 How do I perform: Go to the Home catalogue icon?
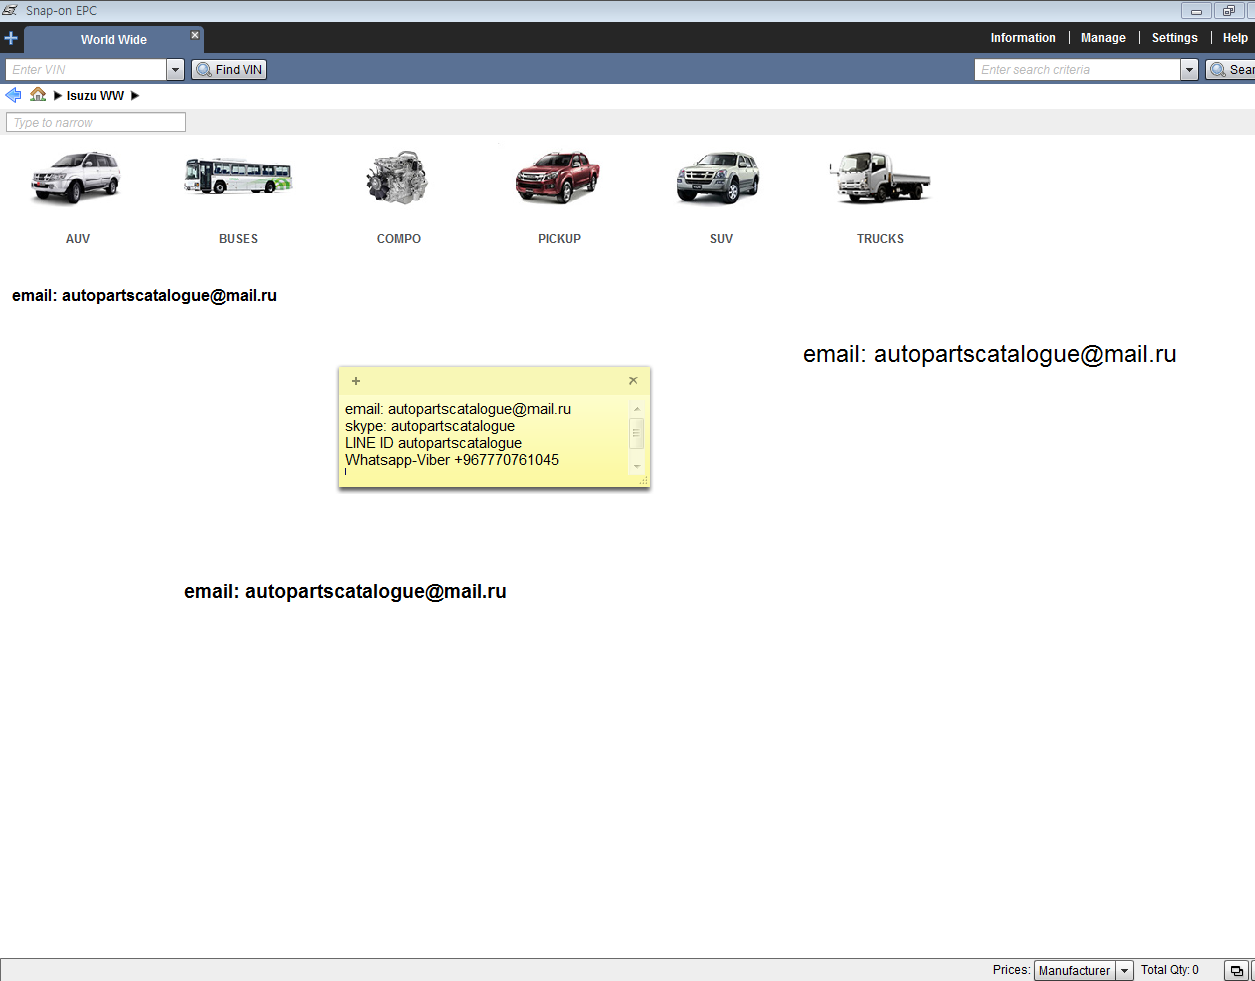38,95
